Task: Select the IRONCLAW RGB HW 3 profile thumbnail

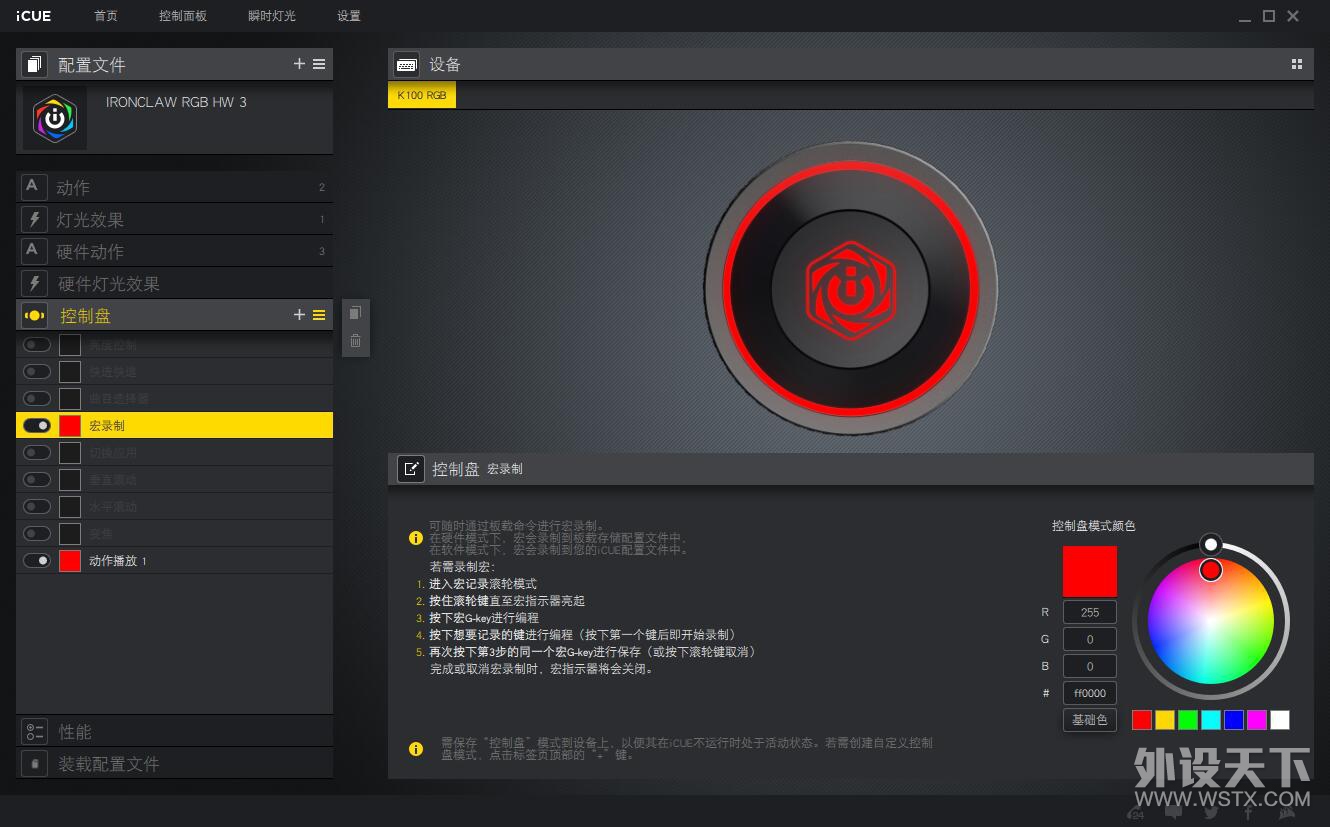Action: click(x=55, y=118)
